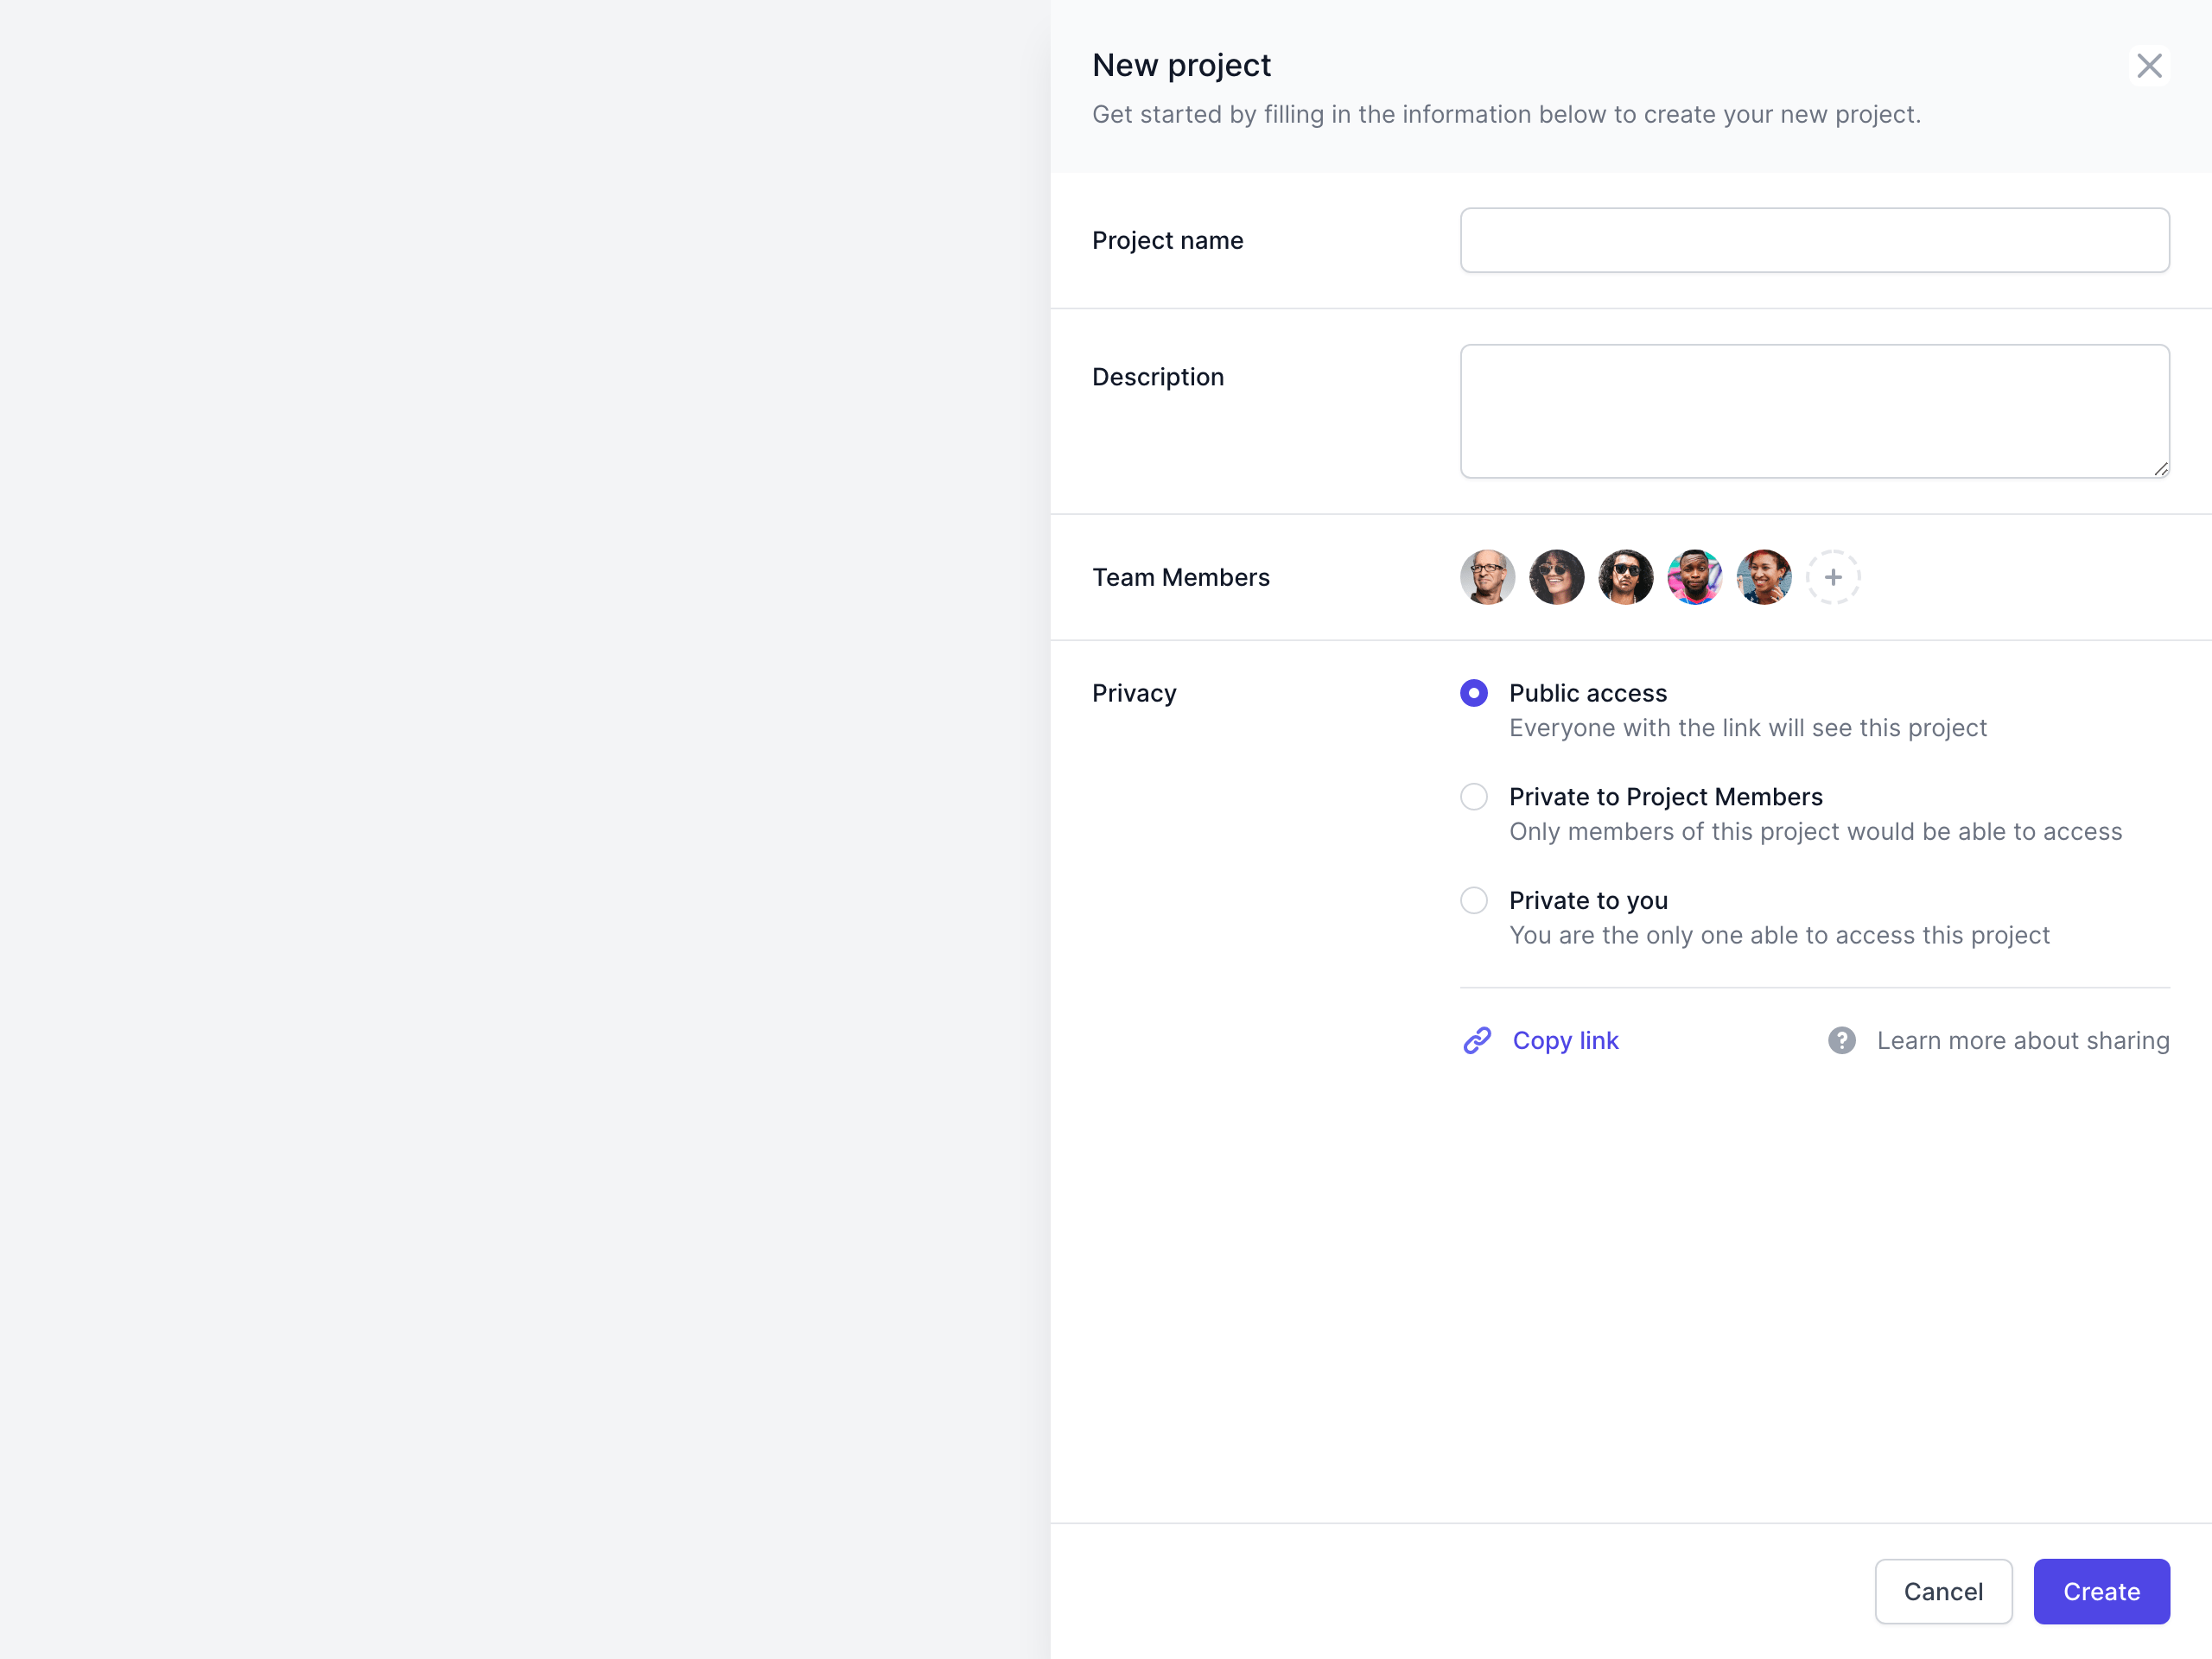Click the question mark help icon
The image size is (2212, 1659).
(x=1841, y=1041)
